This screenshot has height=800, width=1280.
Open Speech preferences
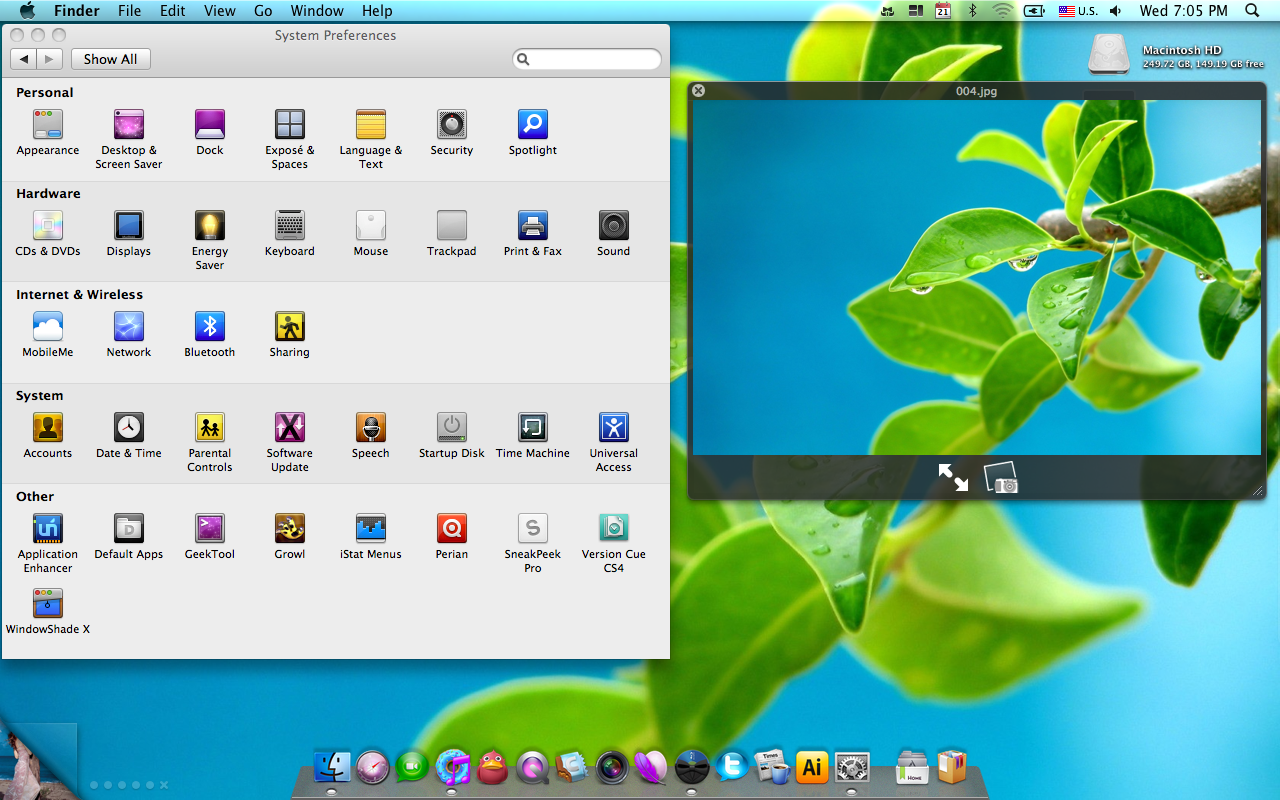(371, 435)
